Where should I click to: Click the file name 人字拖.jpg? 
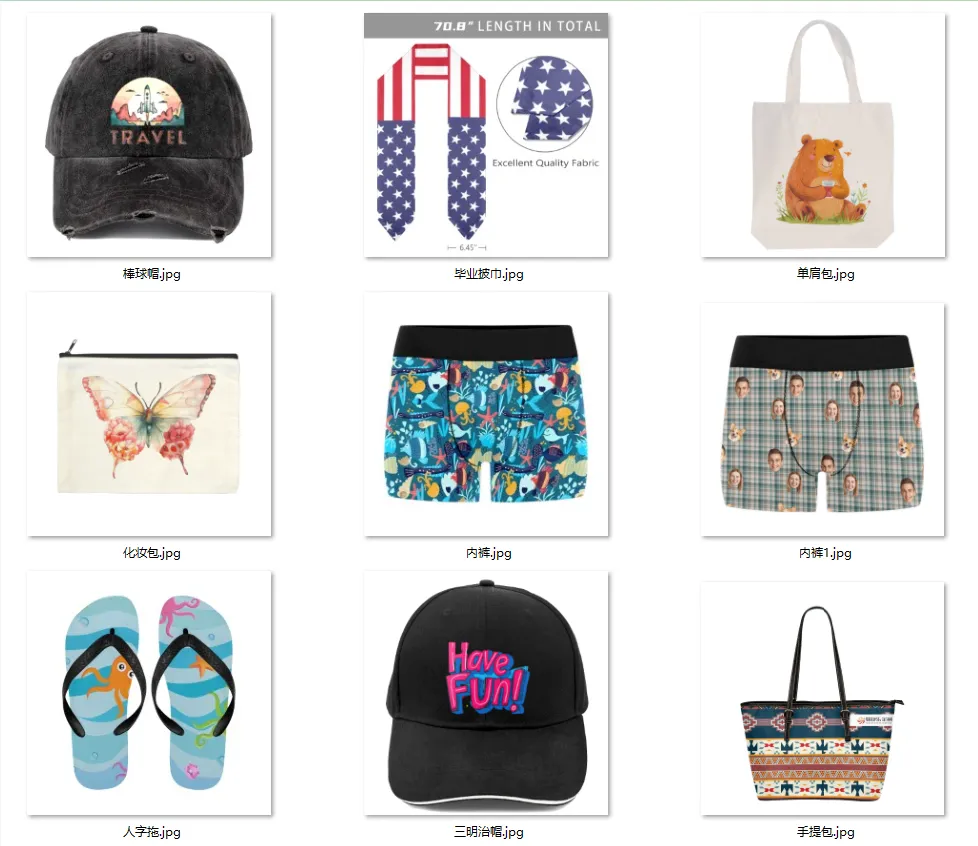tap(152, 832)
